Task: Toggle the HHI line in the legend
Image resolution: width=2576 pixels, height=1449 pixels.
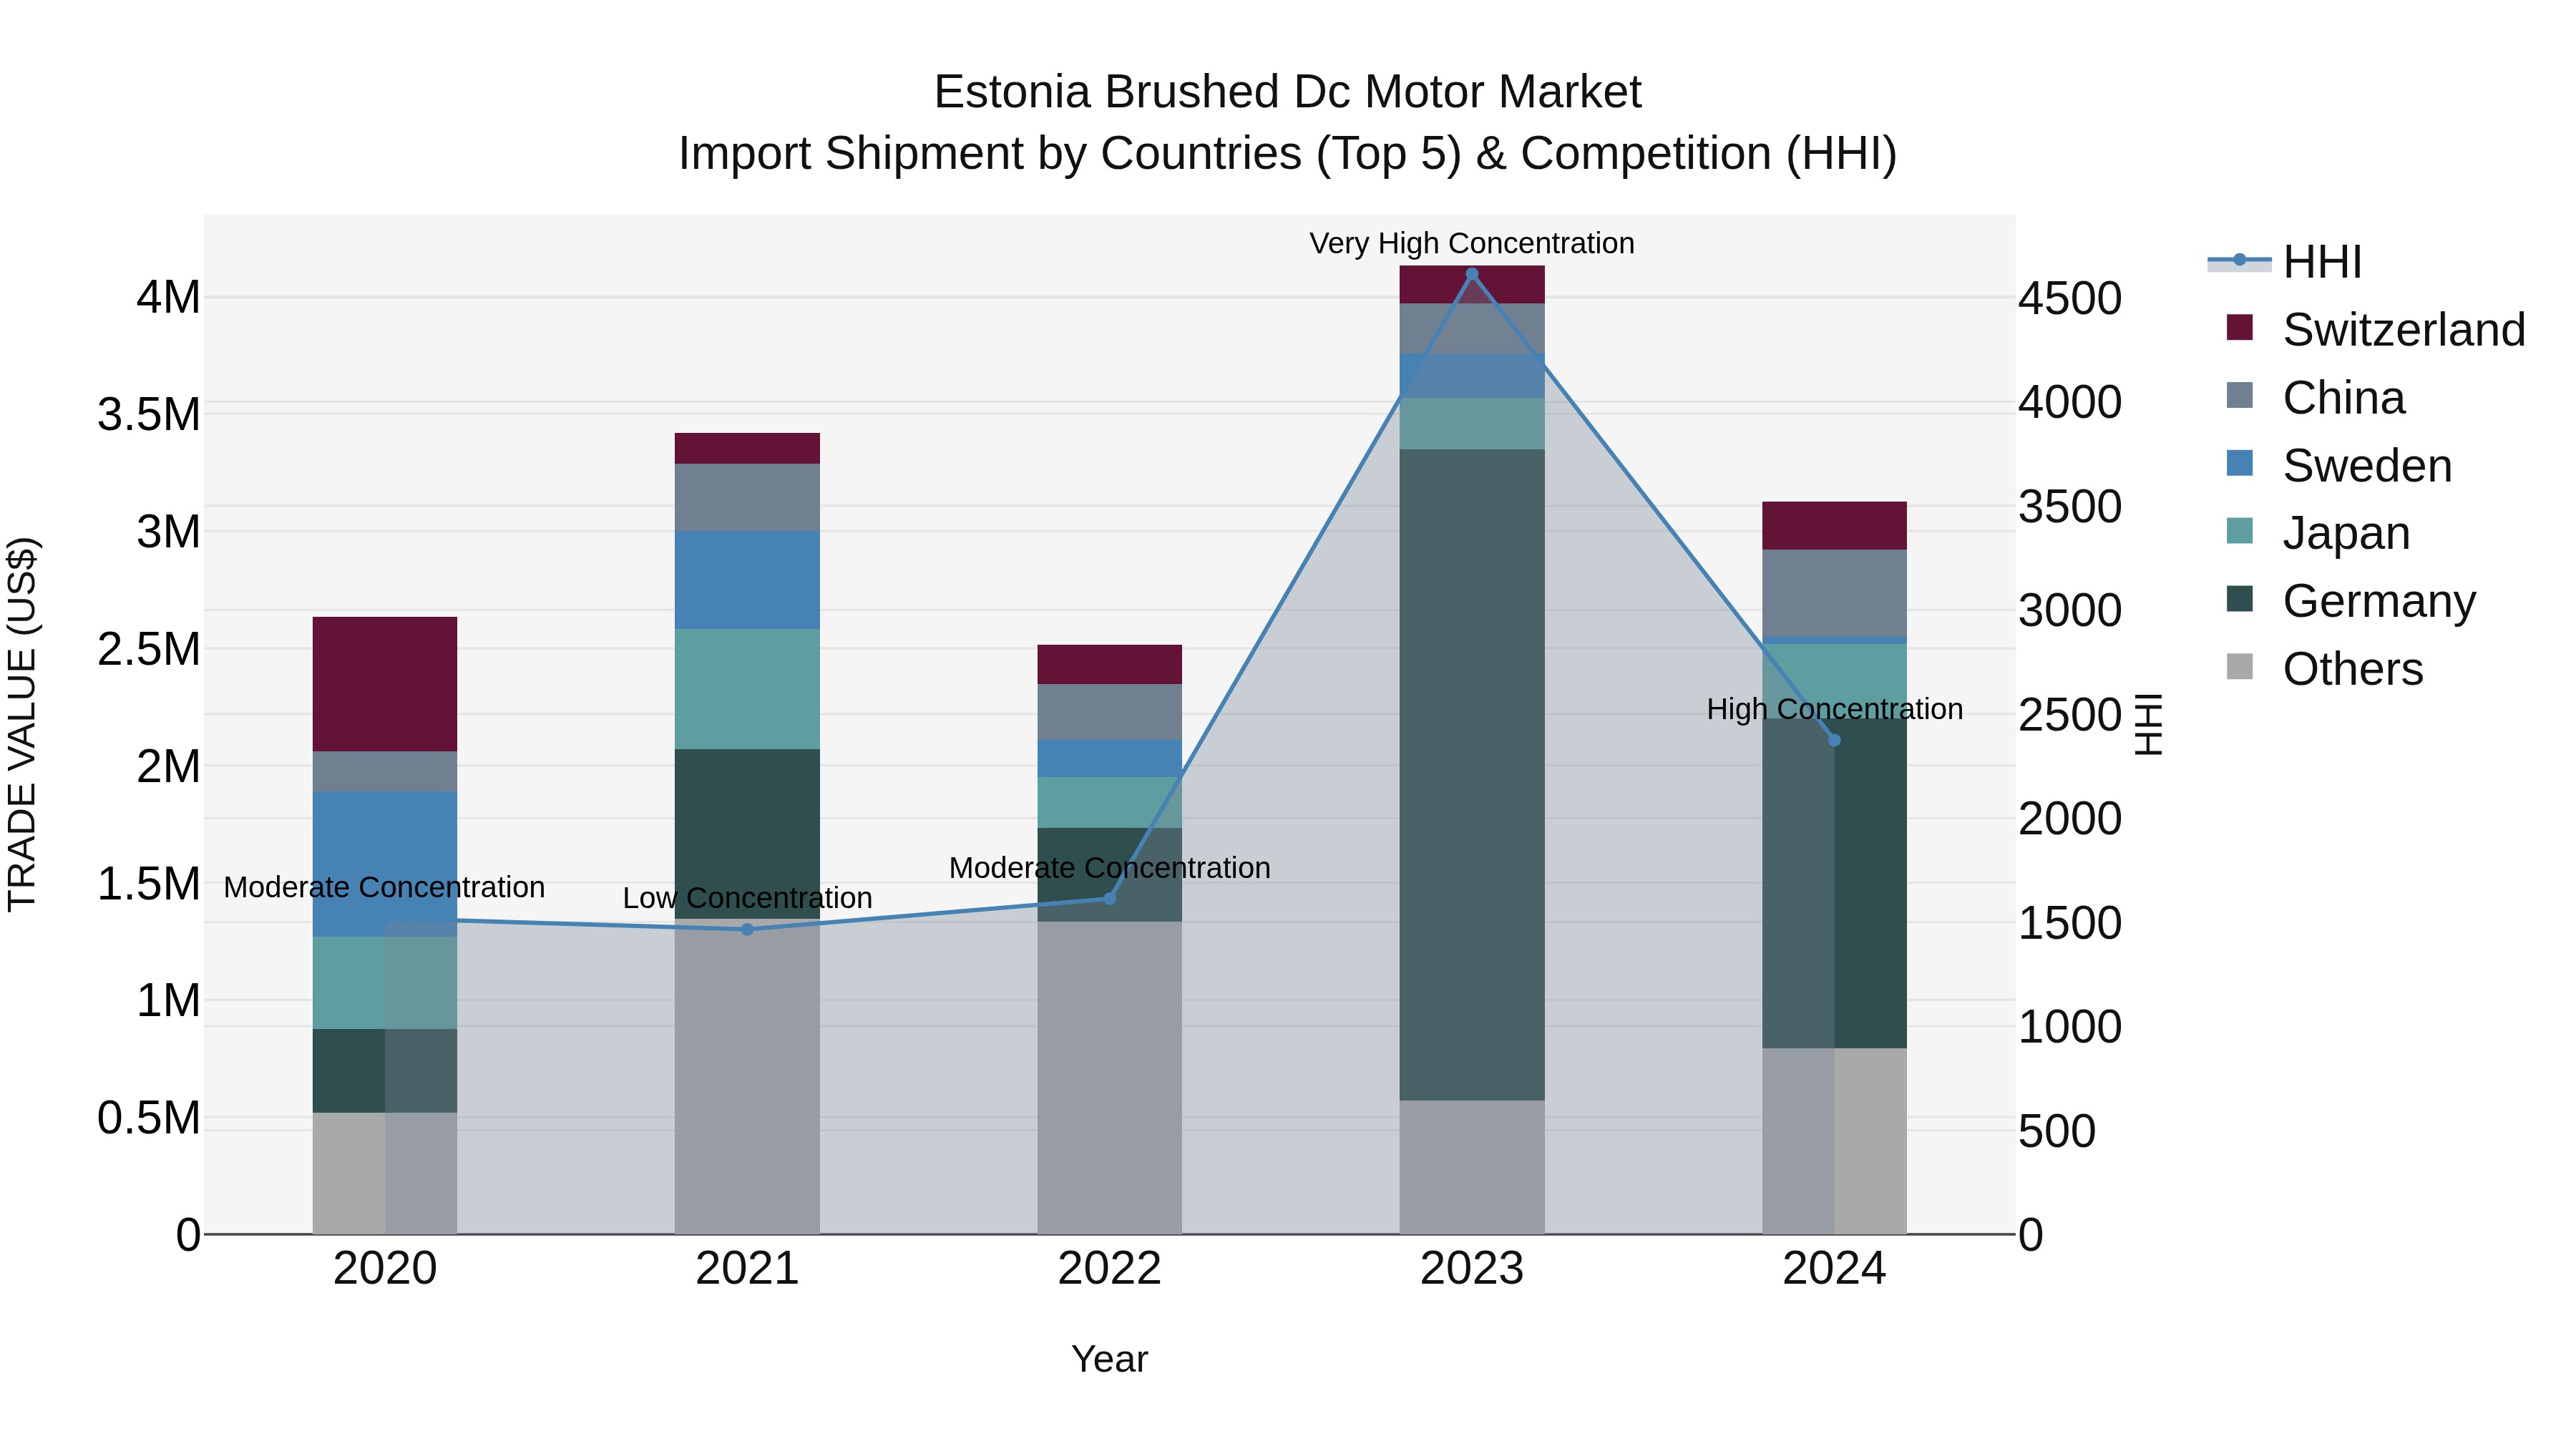Action: pos(2285,262)
